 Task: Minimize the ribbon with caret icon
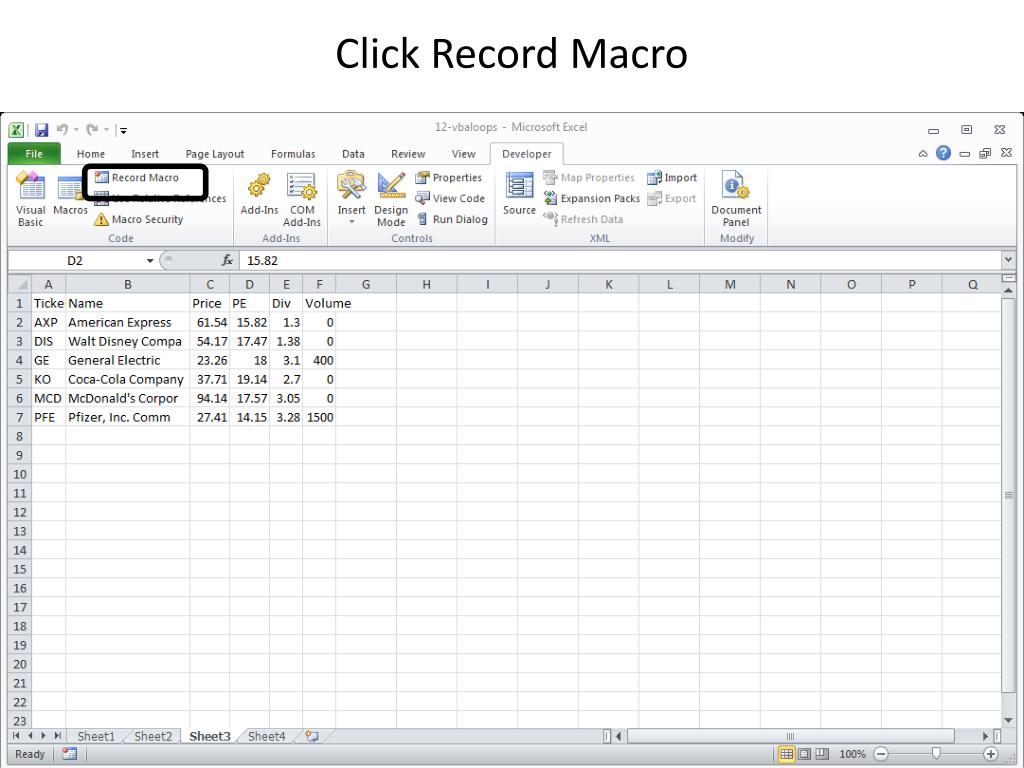click(923, 153)
